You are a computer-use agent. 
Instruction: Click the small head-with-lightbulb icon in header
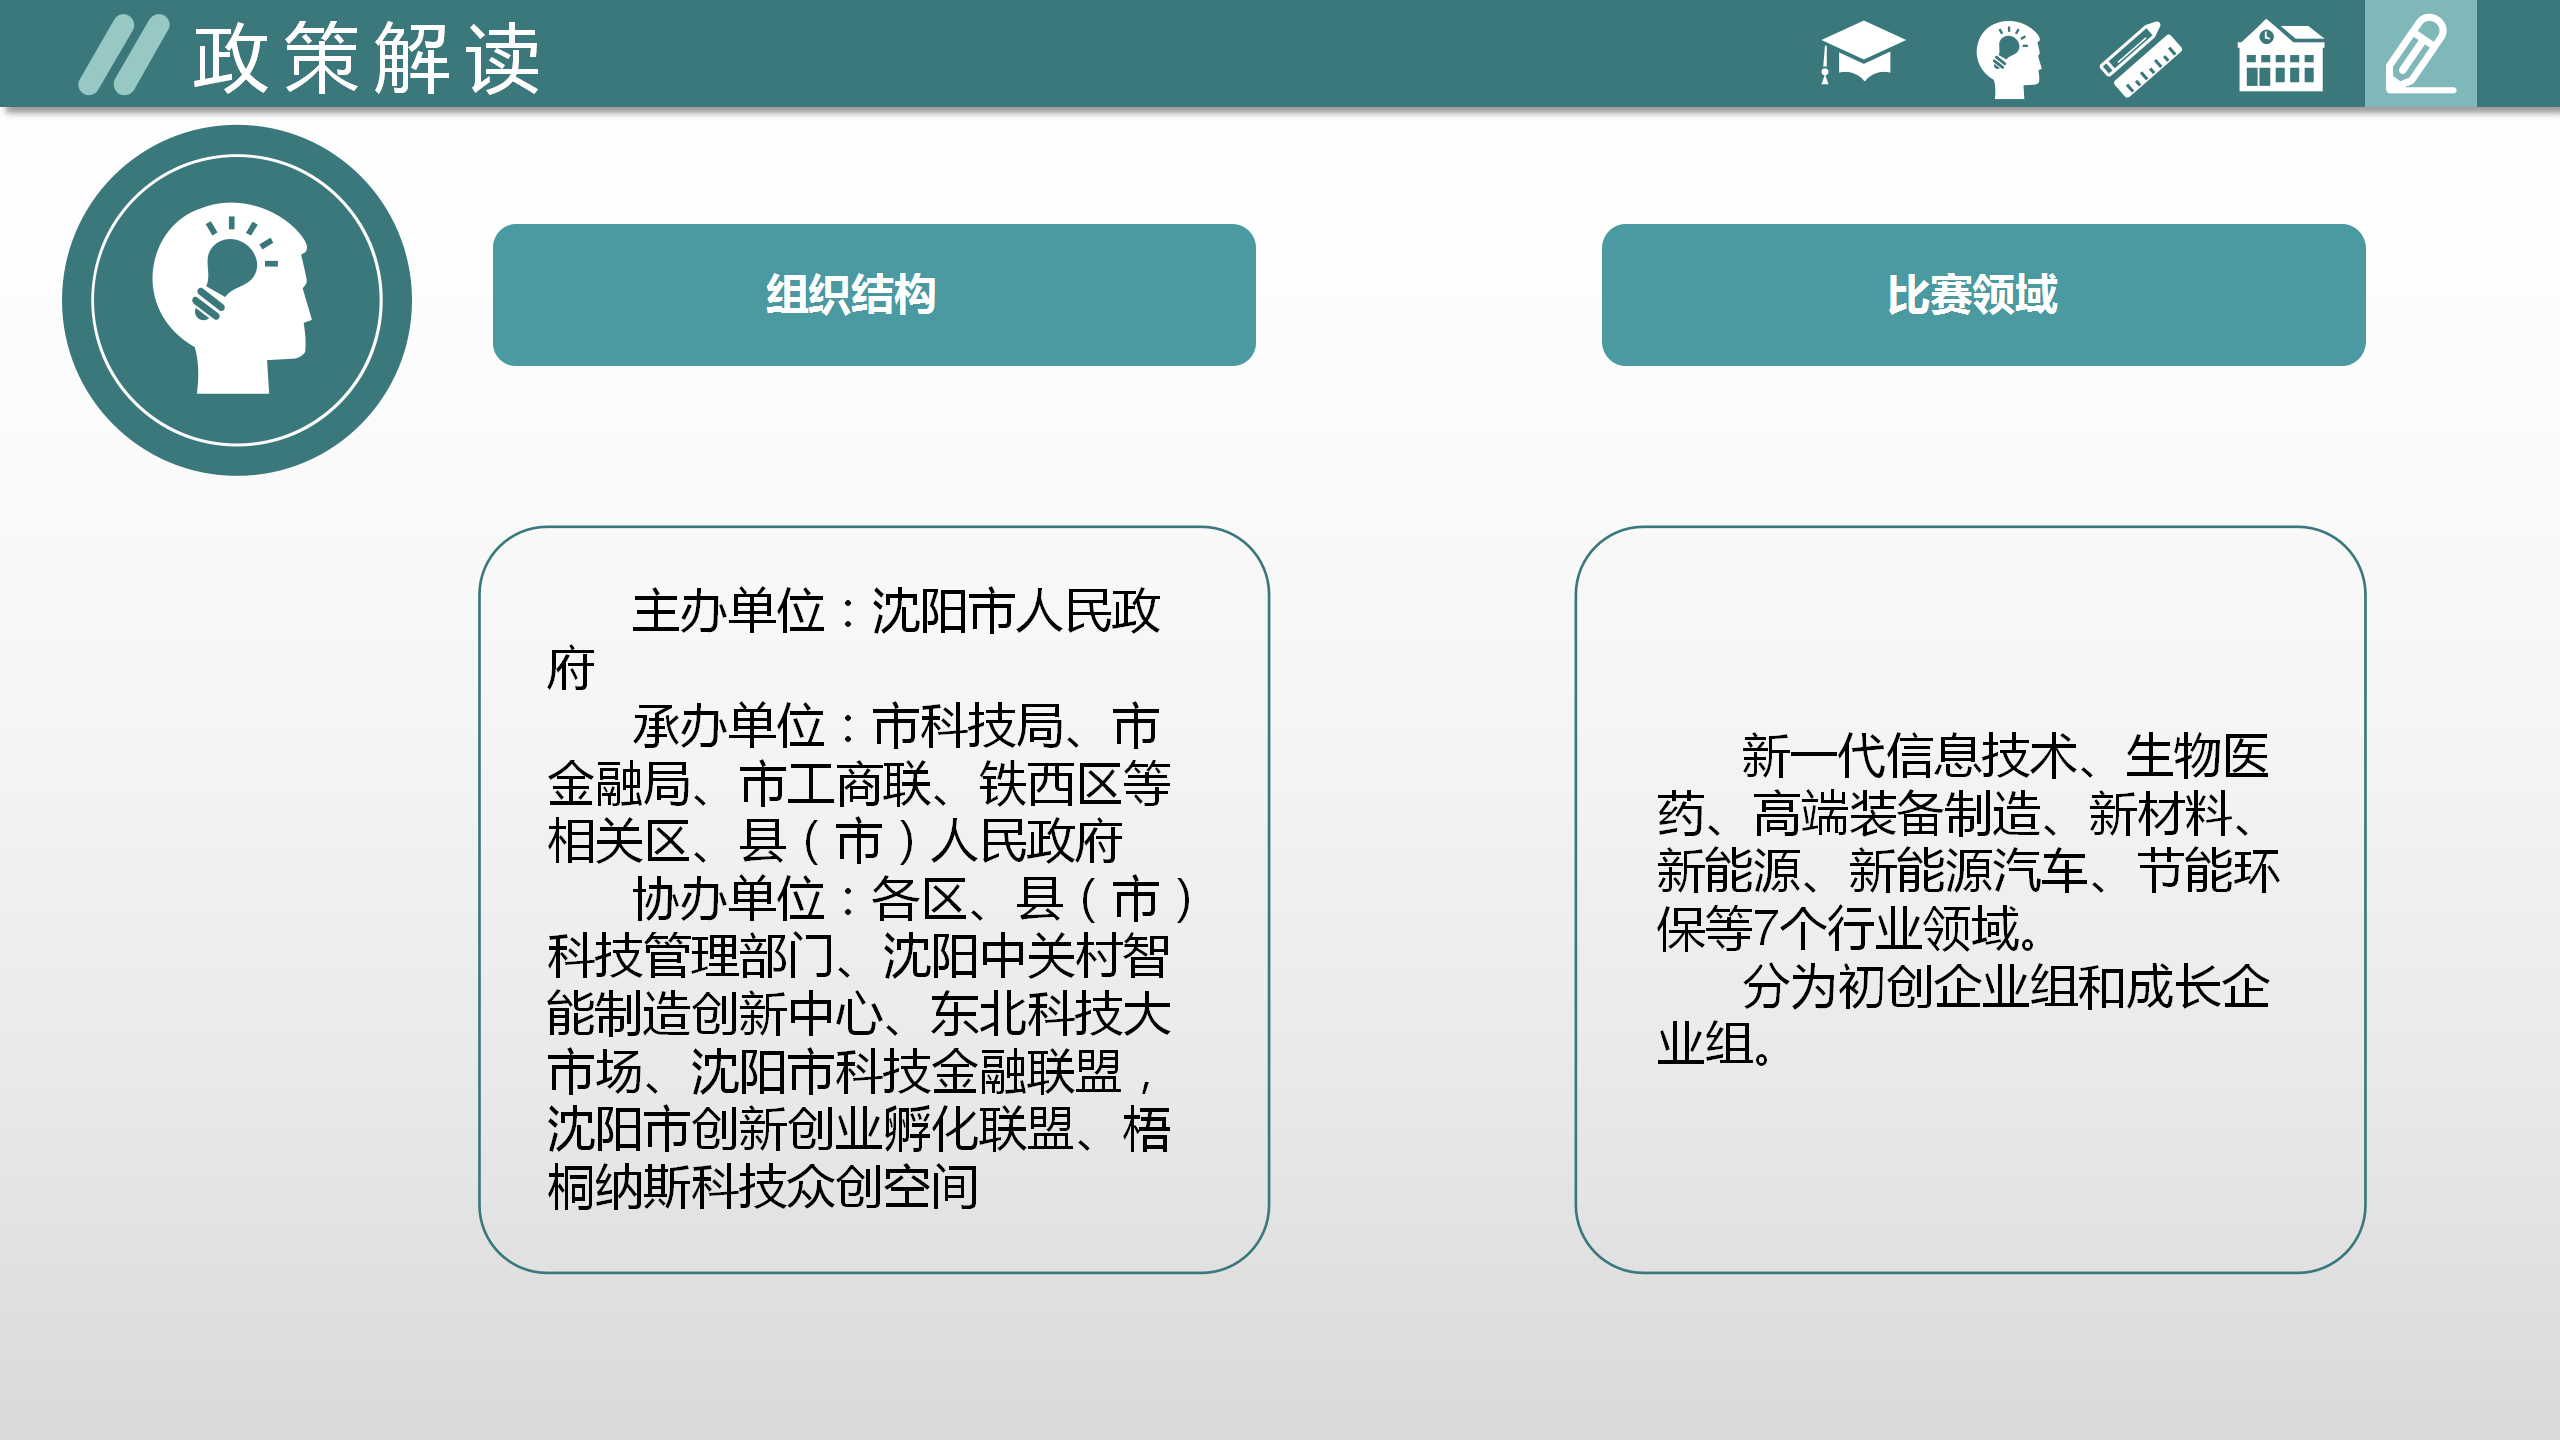pos(2008,58)
